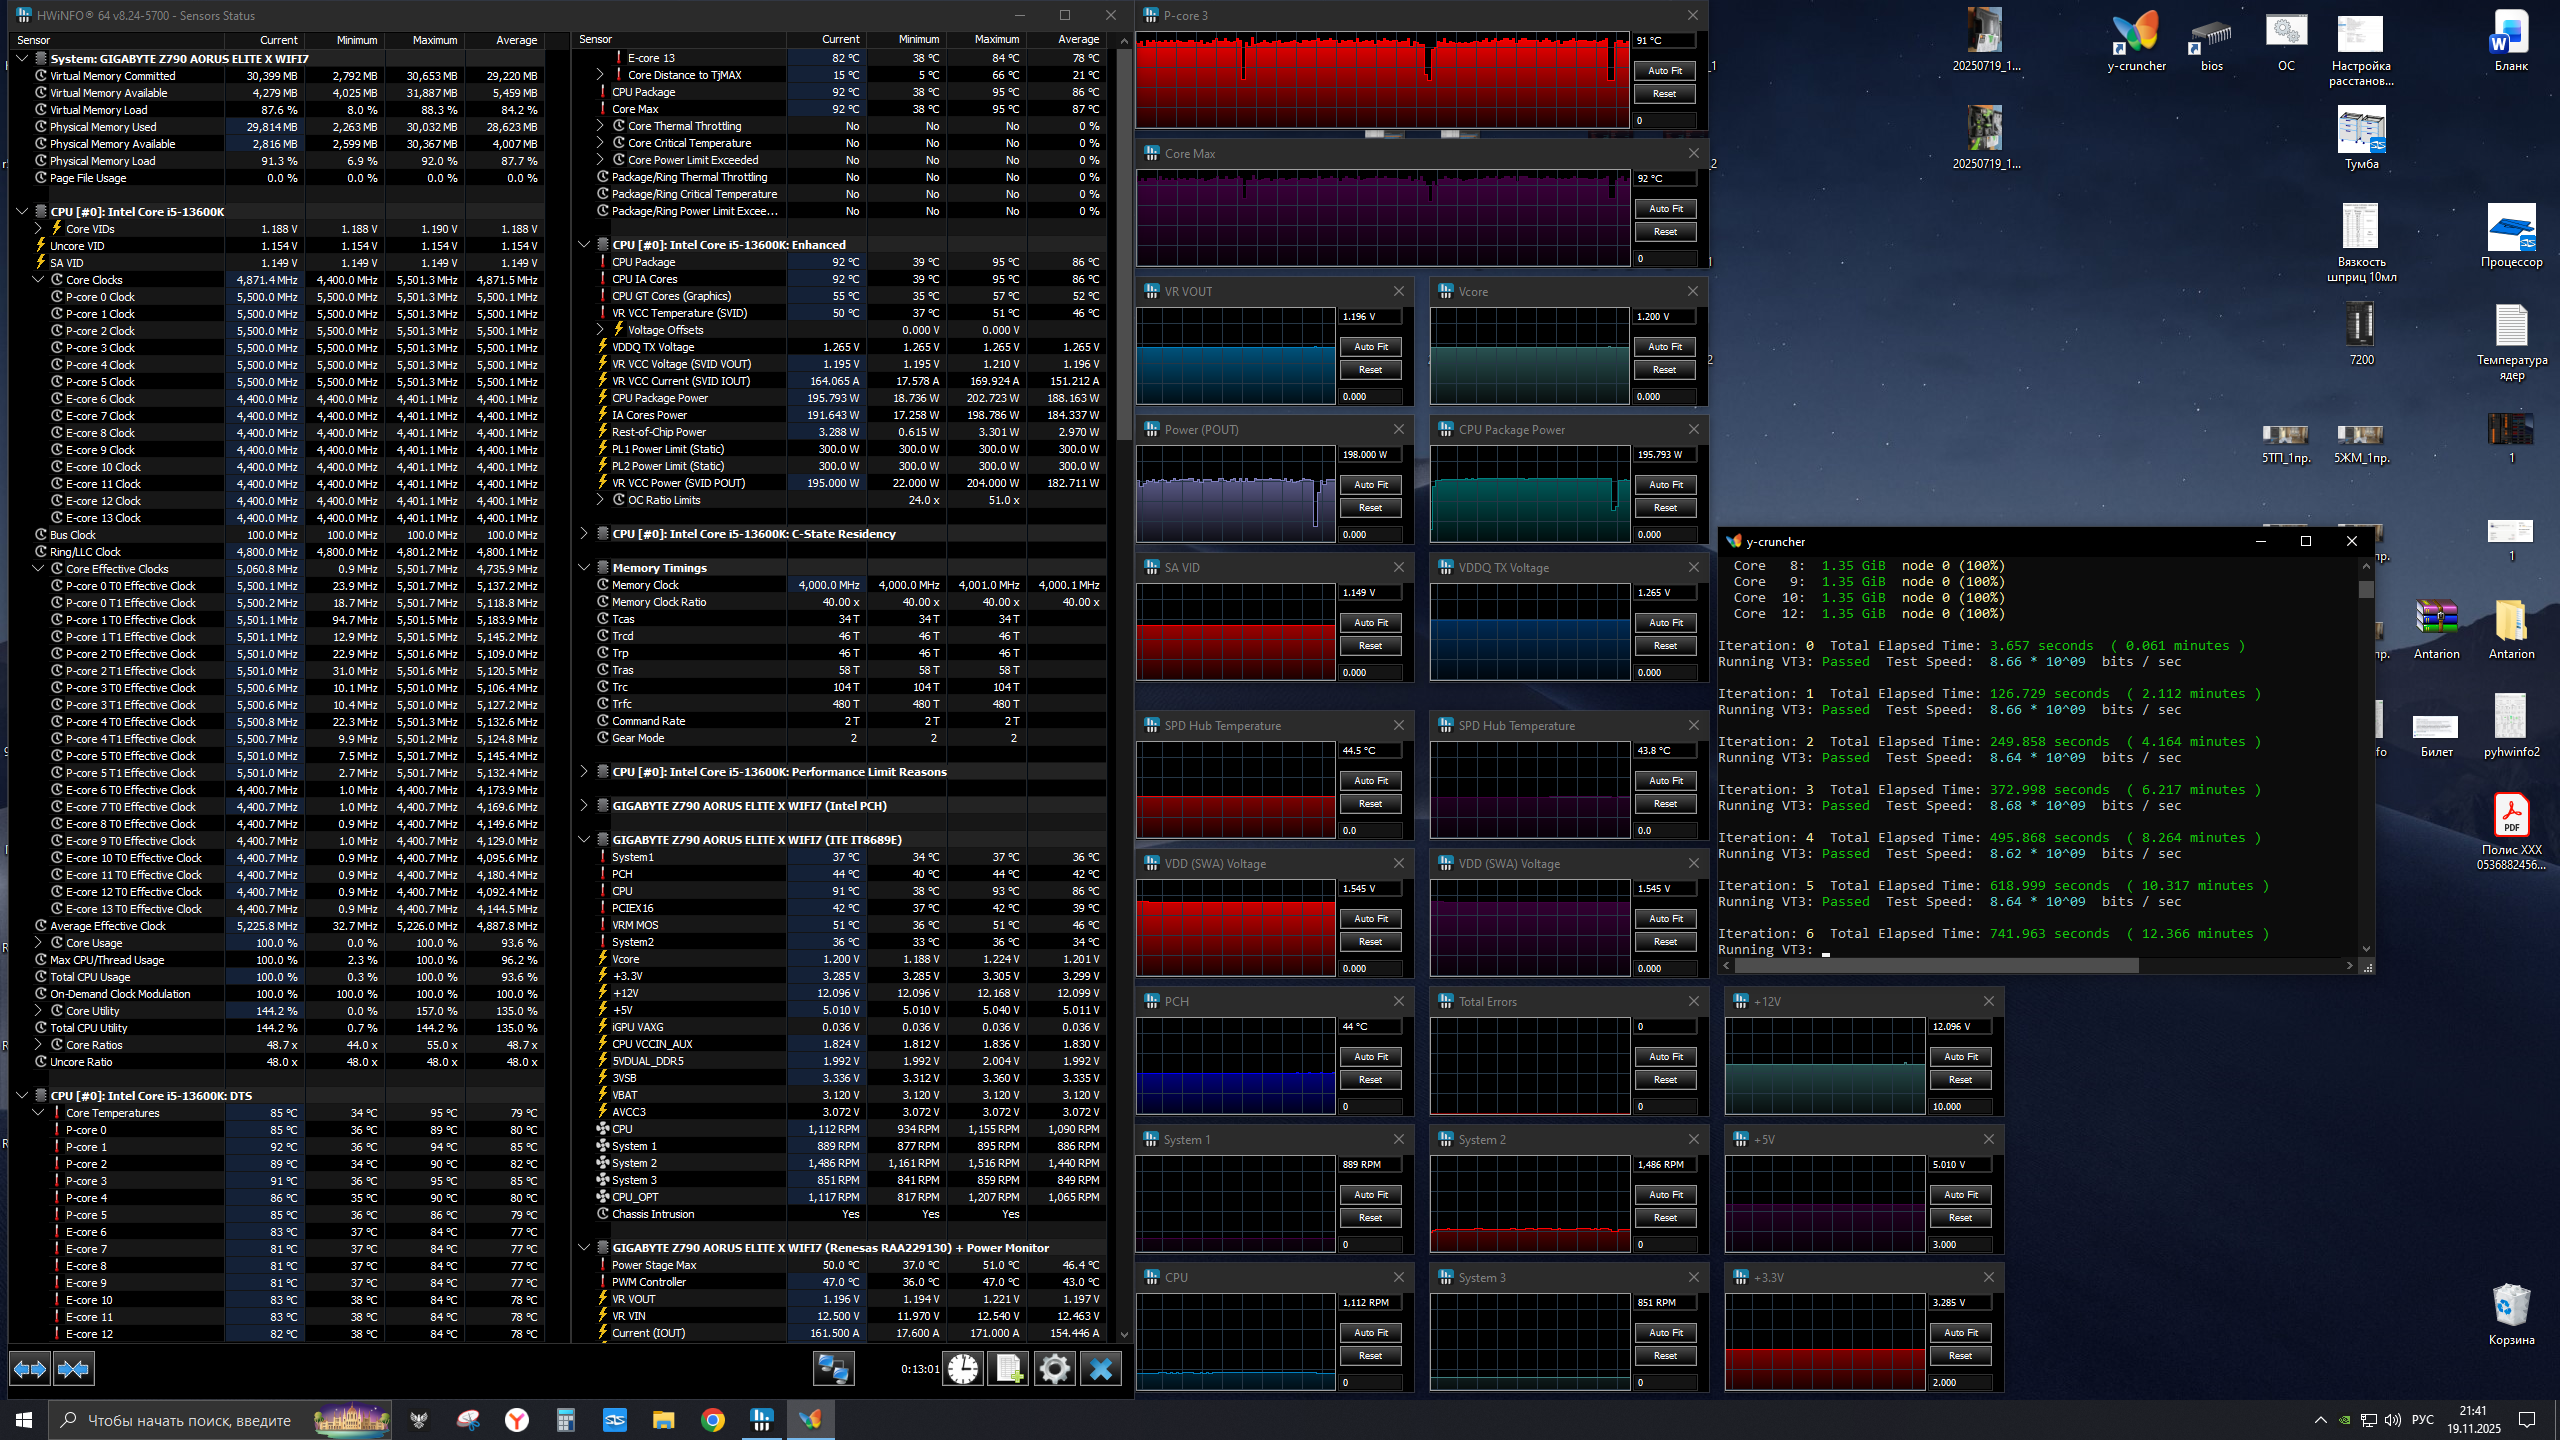Click the collapse columns arrows icon
The image size is (2560, 1440).
[74, 1369]
